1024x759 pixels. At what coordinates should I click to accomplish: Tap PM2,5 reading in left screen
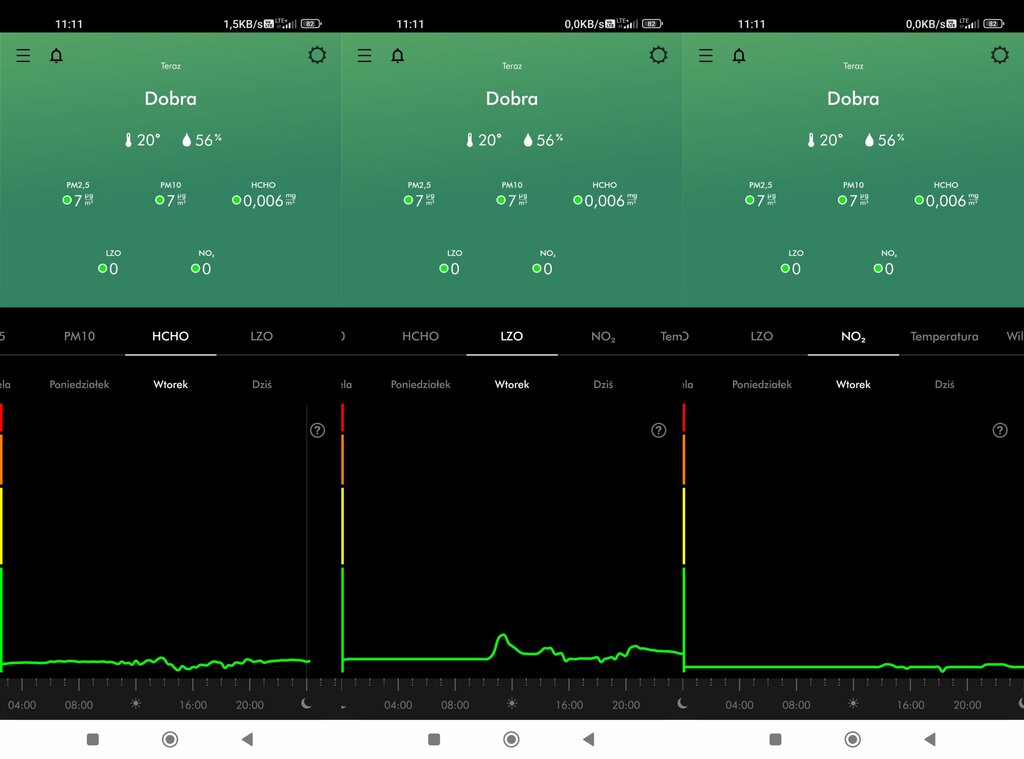78,195
